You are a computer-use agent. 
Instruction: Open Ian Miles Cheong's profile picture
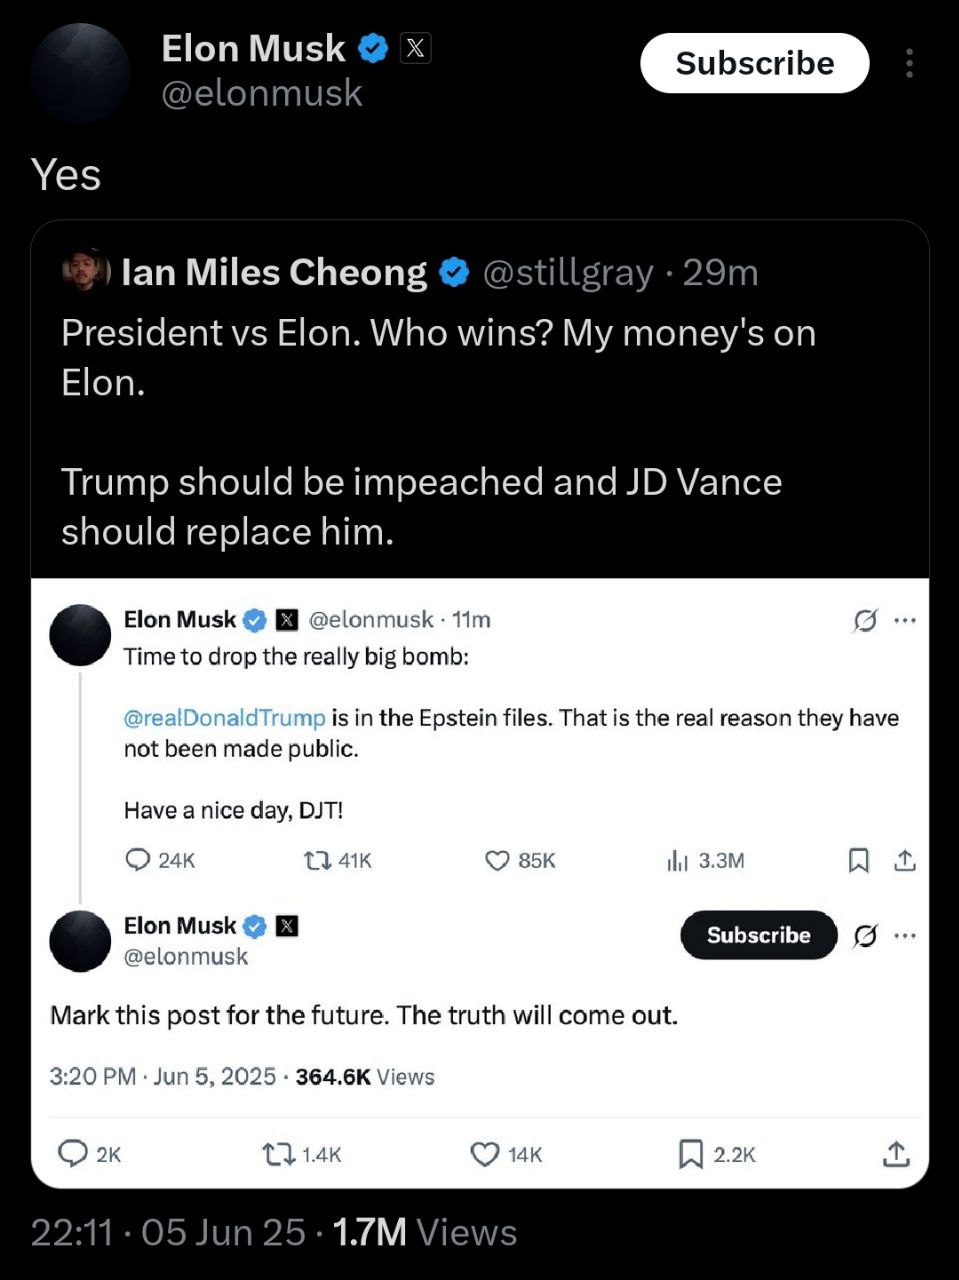[85, 271]
